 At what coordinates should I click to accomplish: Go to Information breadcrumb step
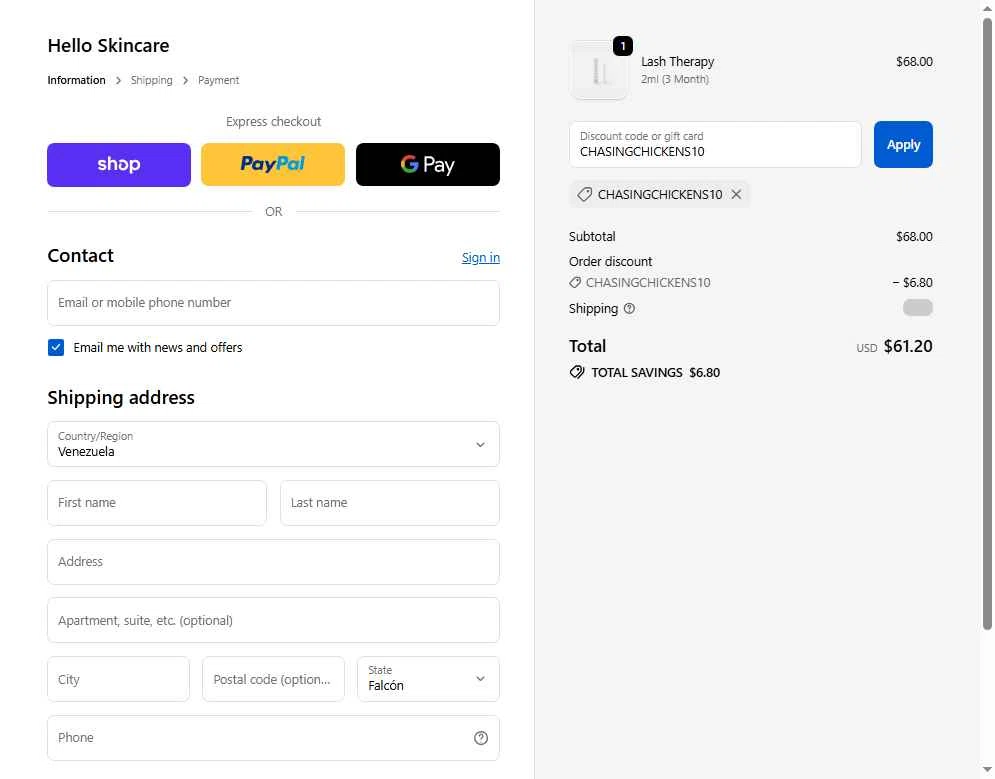pos(76,80)
